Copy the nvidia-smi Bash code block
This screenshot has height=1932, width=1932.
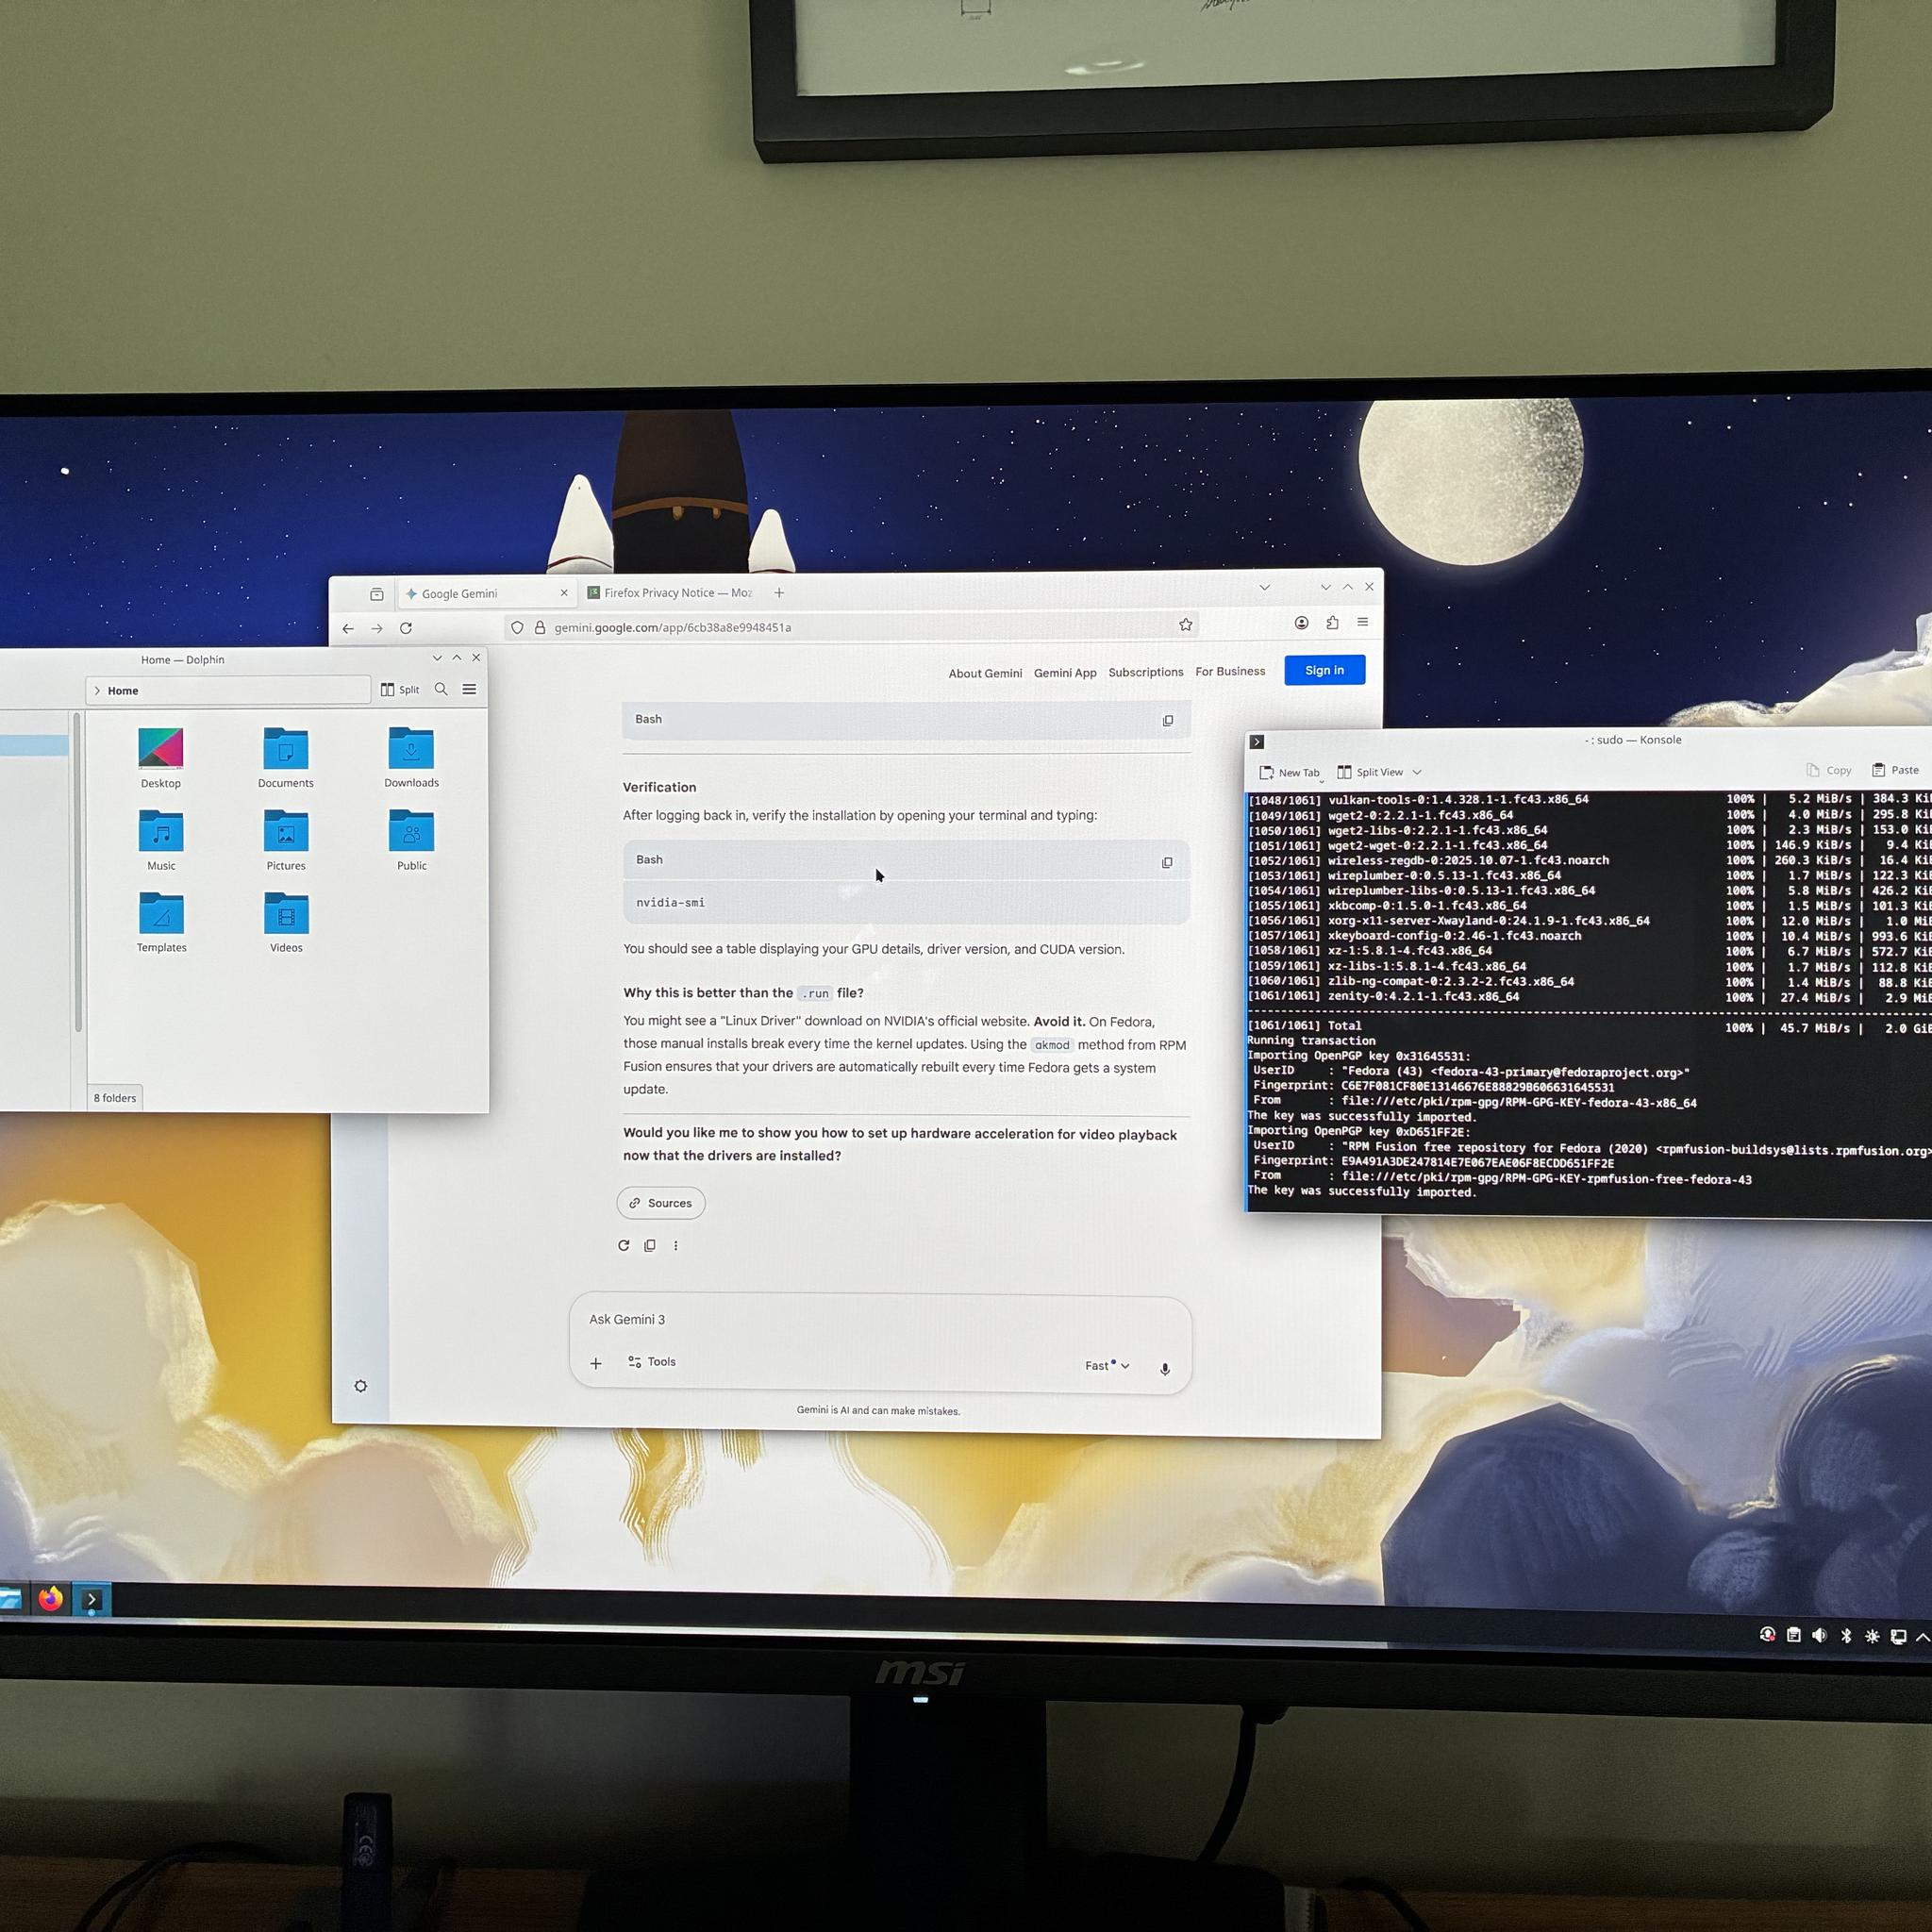pos(1167,862)
